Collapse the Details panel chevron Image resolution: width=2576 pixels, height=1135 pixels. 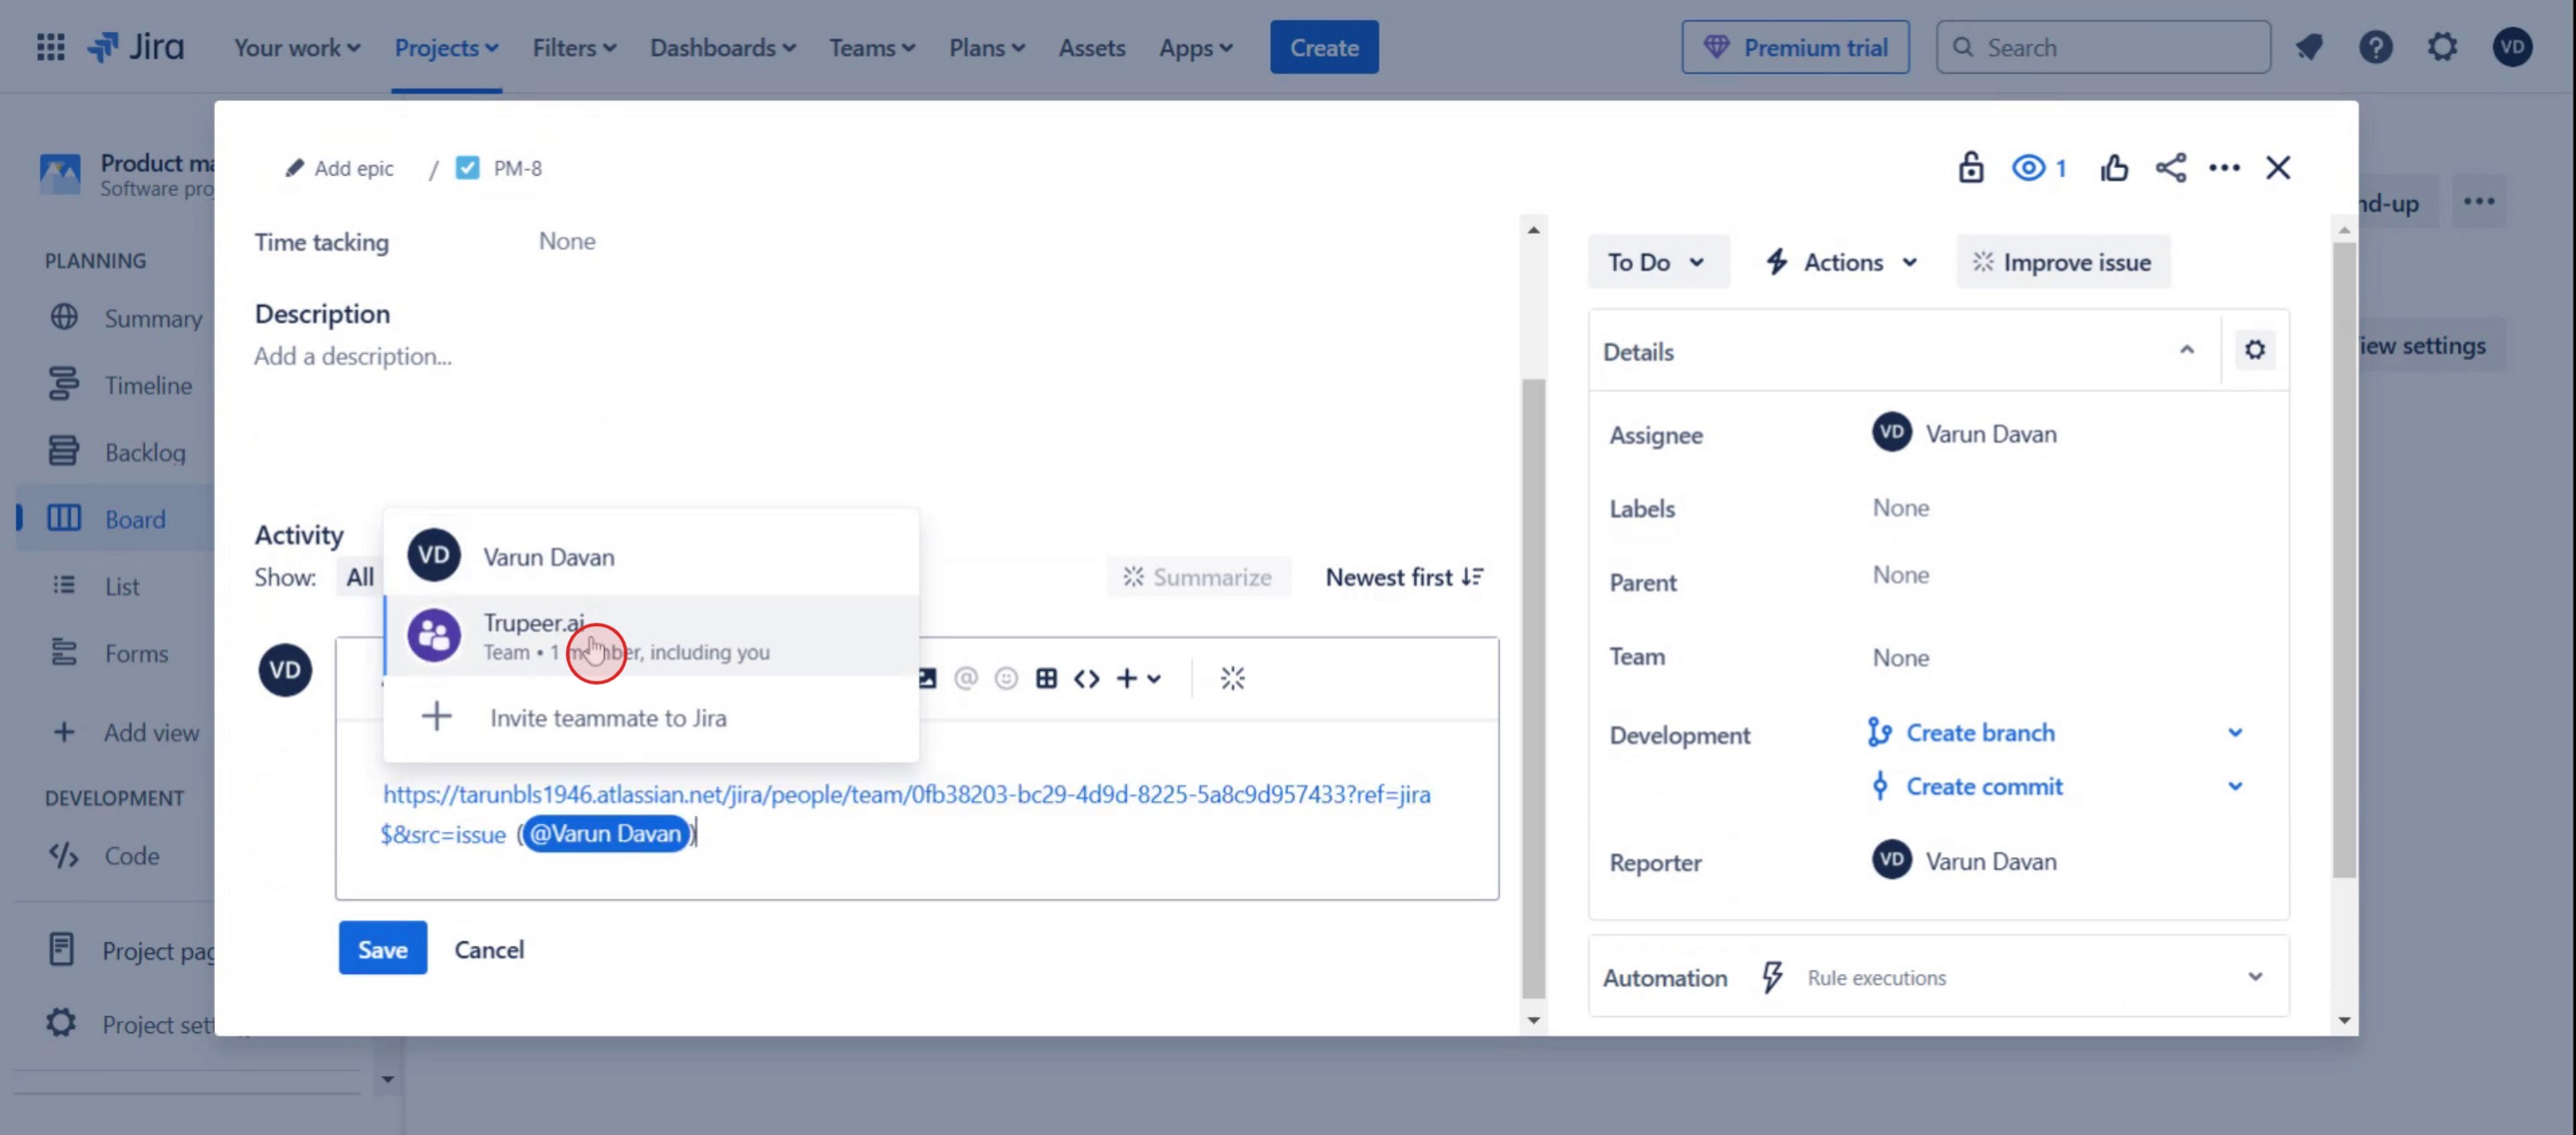2186,350
